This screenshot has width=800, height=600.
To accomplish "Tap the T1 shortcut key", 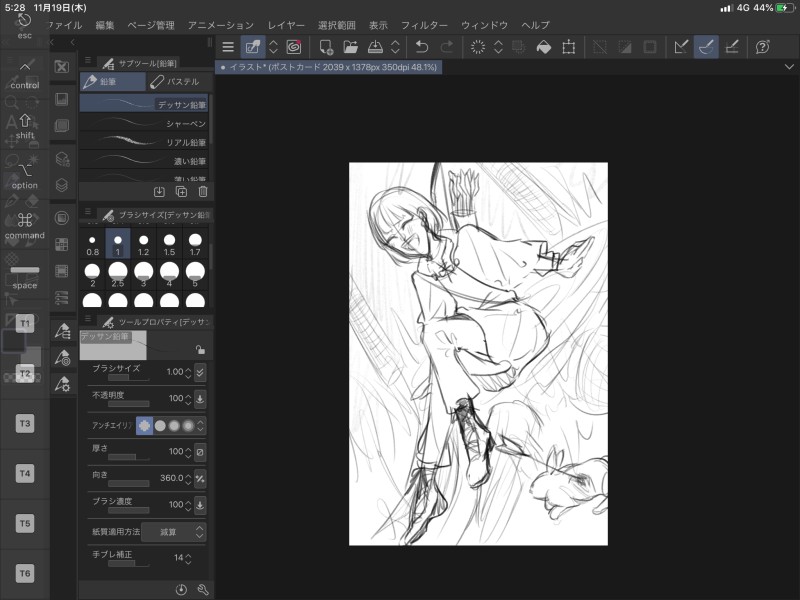I will tap(24, 323).
